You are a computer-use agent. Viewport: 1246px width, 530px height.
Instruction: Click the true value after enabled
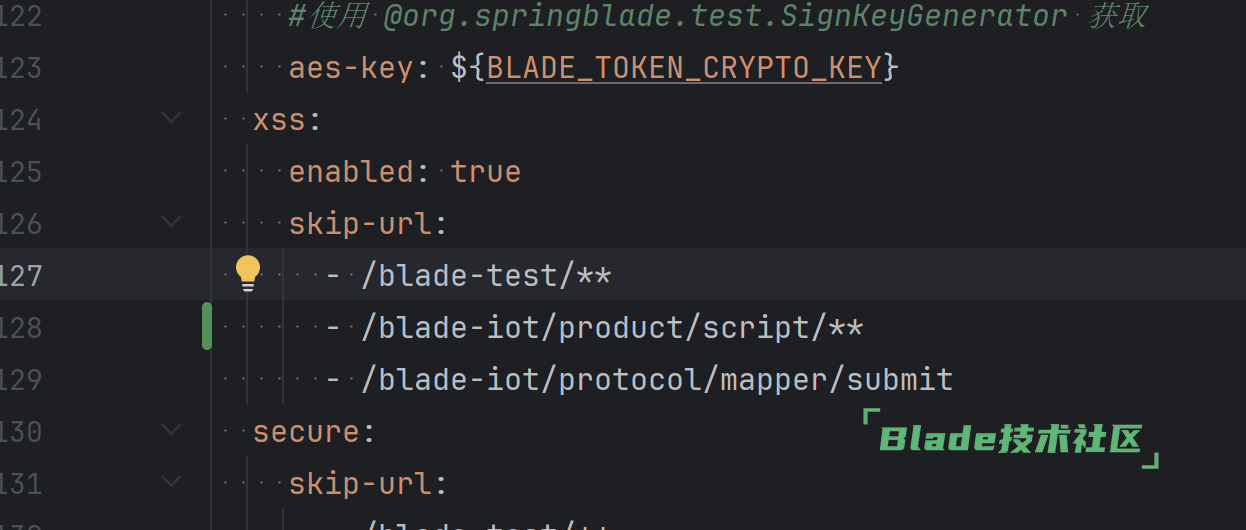[x=485, y=171]
